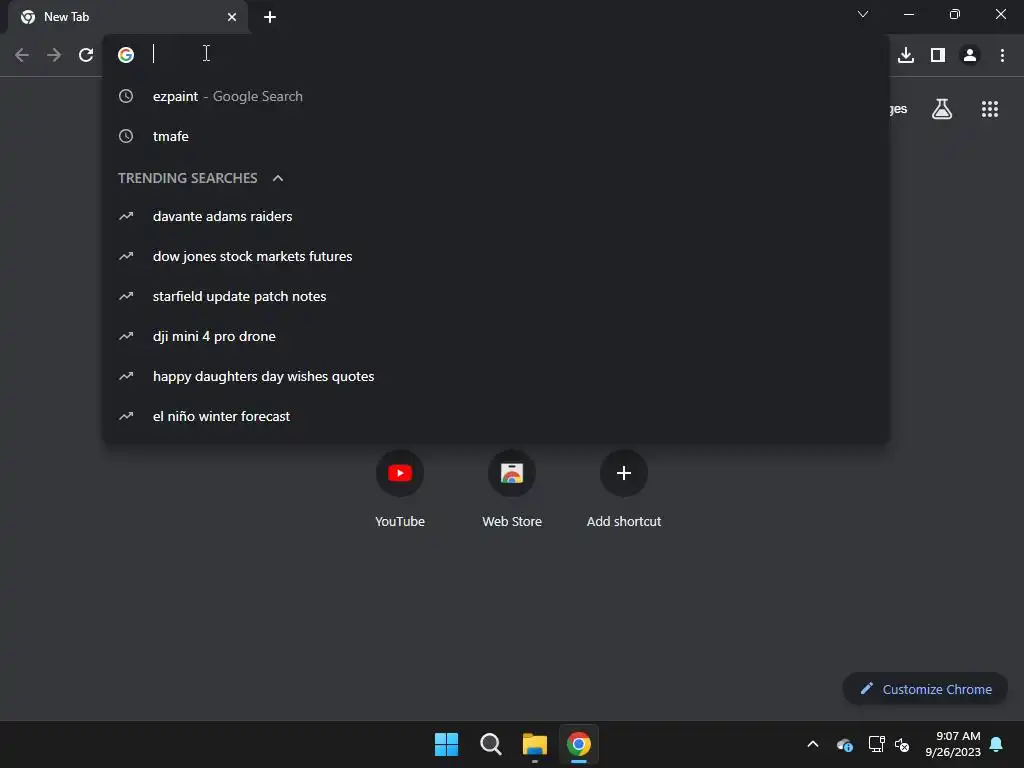Reload the current page
The height and width of the screenshot is (768, 1024).
click(x=86, y=55)
